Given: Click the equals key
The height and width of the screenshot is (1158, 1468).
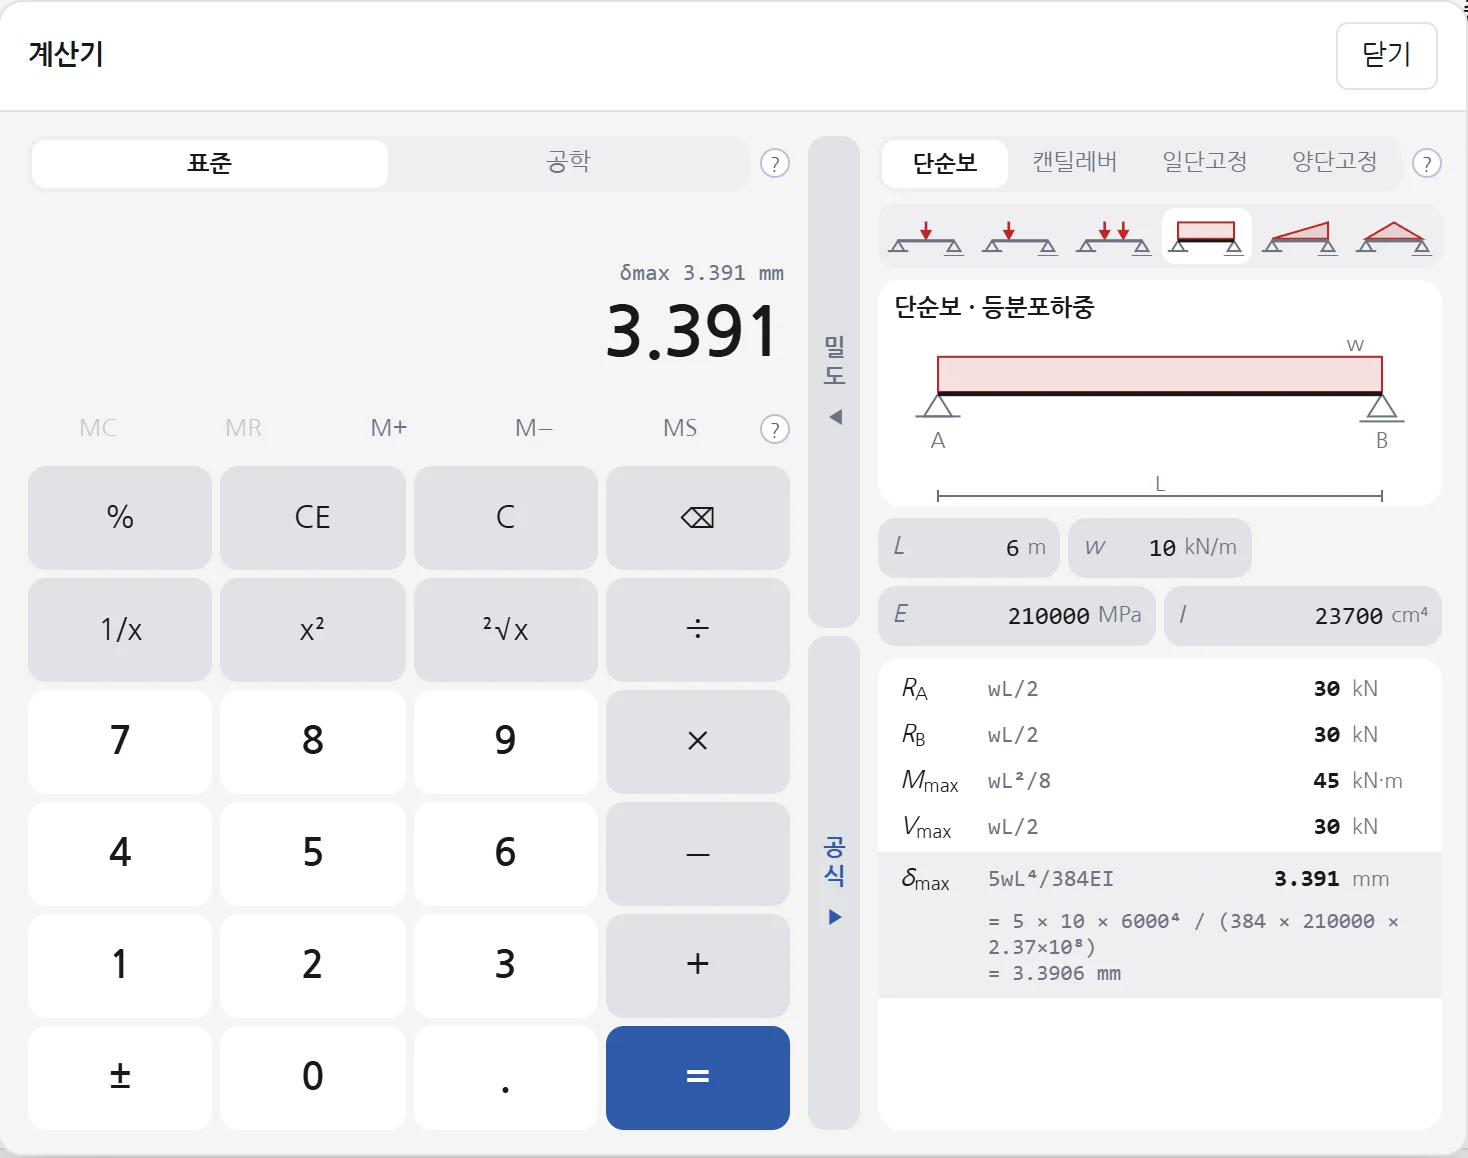Looking at the screenshot, I should (698, 1077).
